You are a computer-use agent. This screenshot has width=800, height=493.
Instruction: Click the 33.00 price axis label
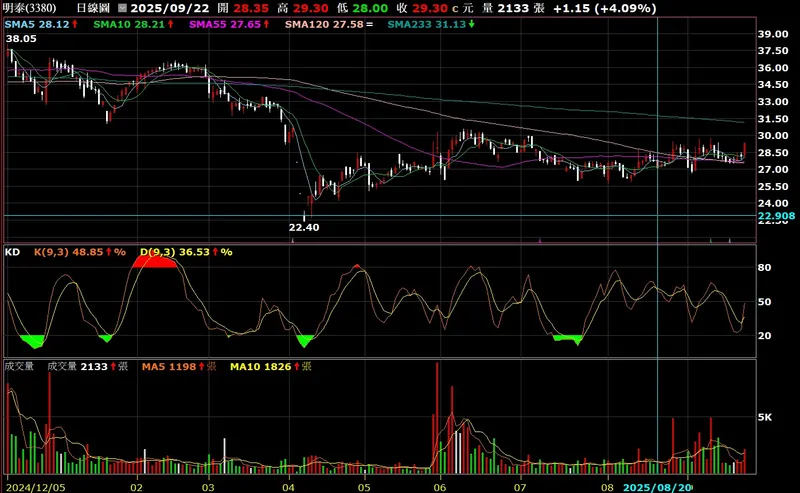click(x=773, y=102)
